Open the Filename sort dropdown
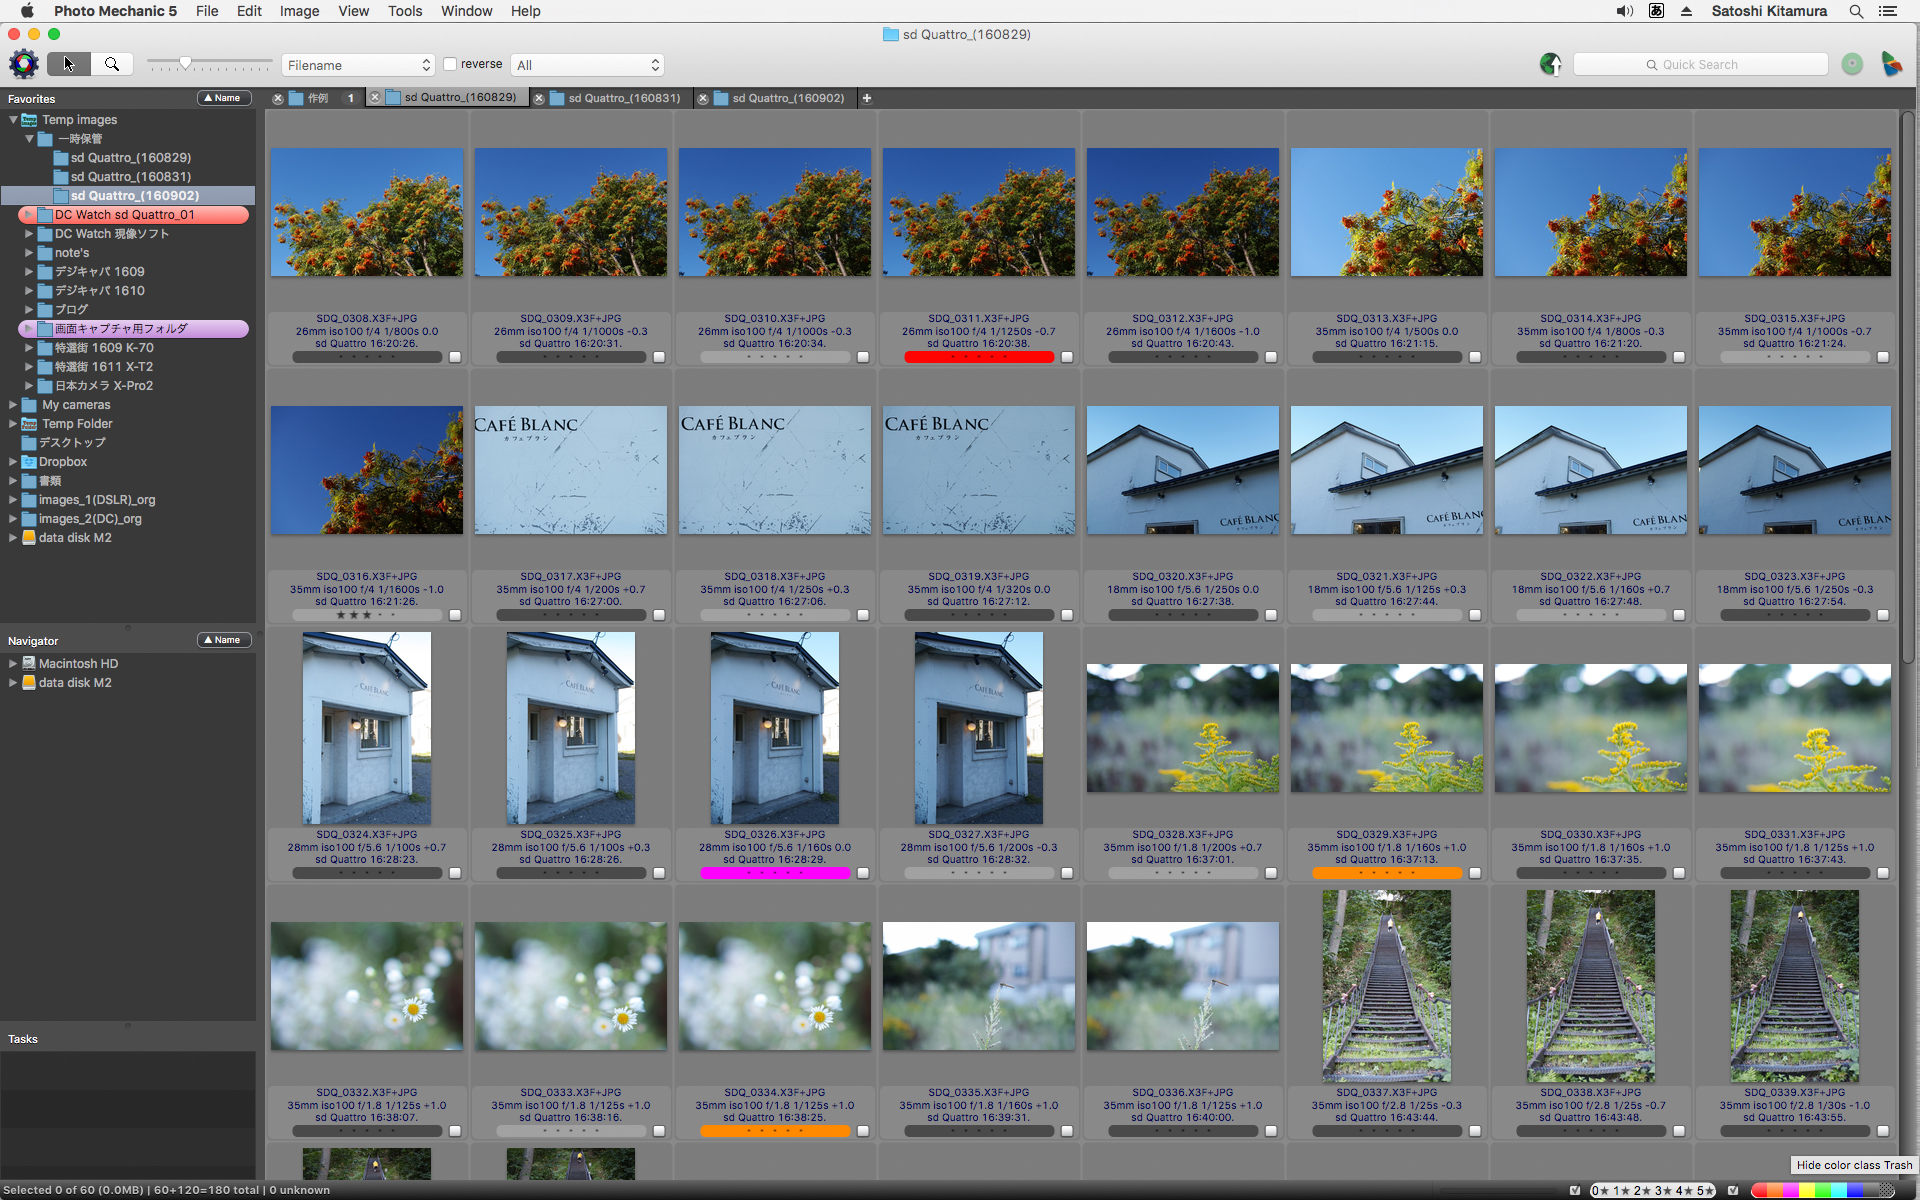This screenshot has width=1920, height=1200. (x=358, y=65)
